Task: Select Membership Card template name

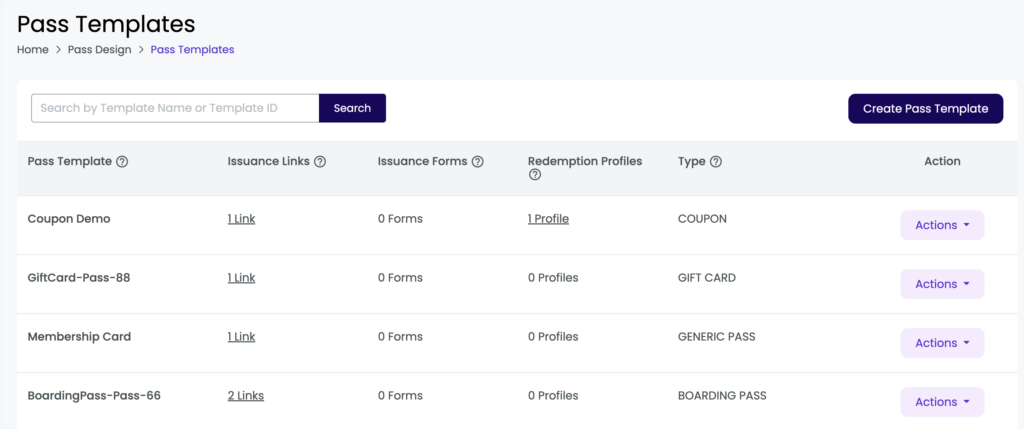Action: click(x=79, y=337)
